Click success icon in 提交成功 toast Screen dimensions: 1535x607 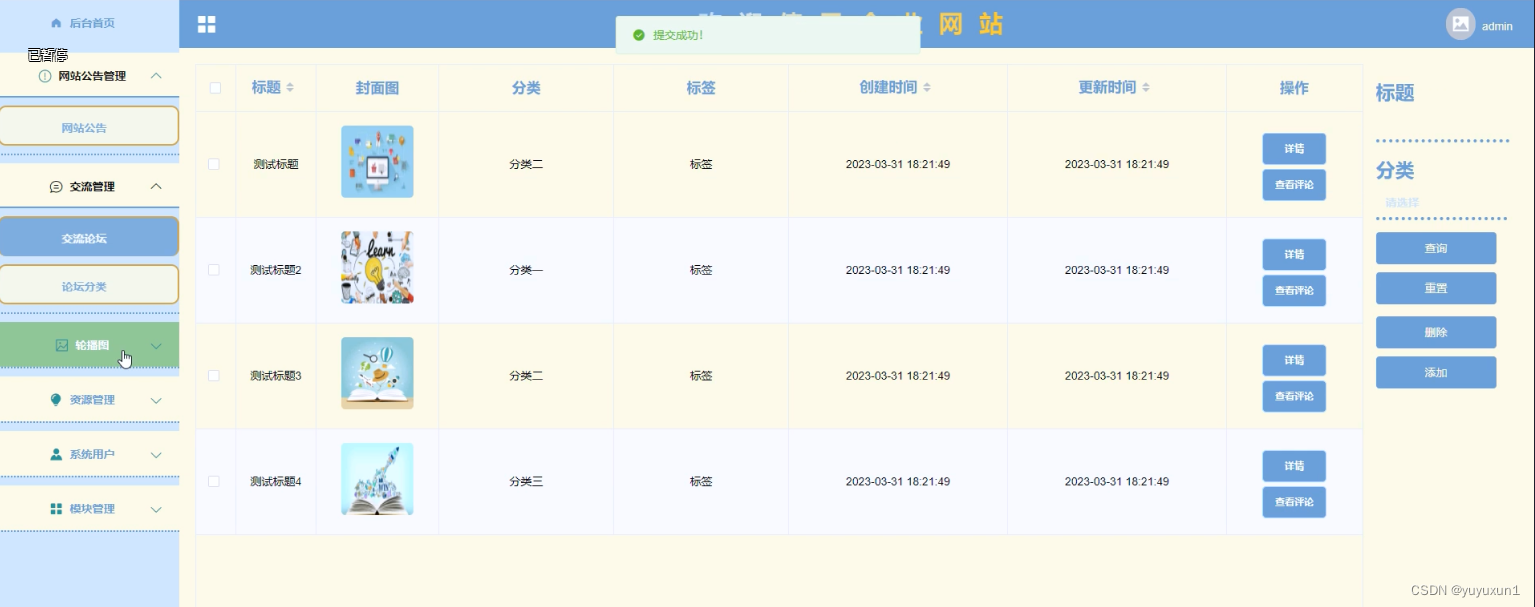(x=638, y=35)
